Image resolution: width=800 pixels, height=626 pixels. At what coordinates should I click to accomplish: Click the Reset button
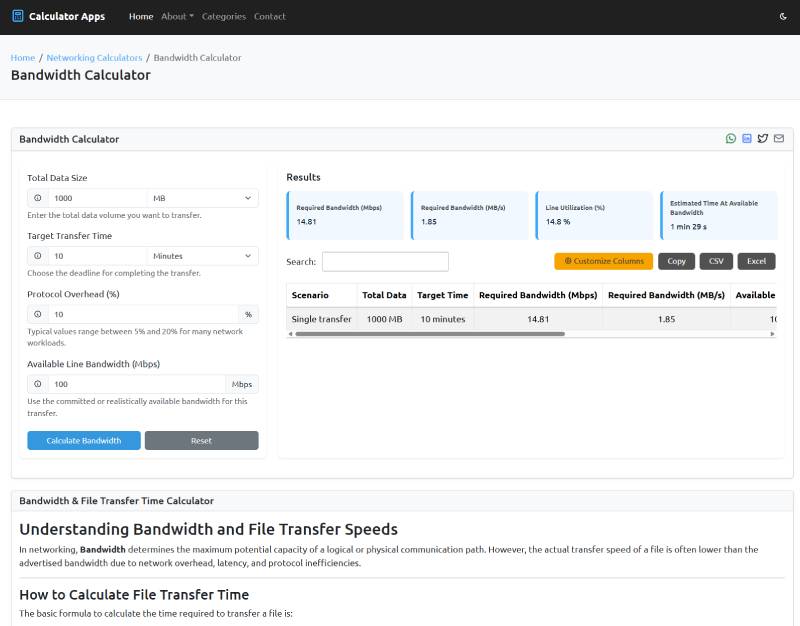pyautogui.click(x=201, y=441)
